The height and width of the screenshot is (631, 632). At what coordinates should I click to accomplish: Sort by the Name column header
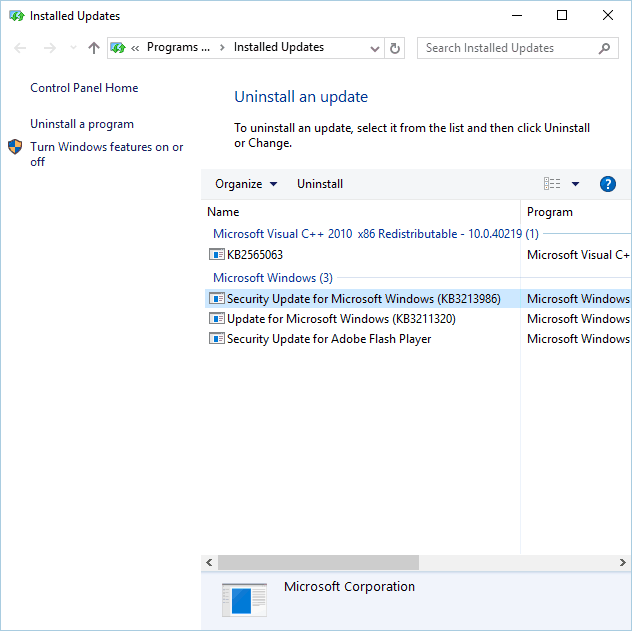[x=361, y=212]
